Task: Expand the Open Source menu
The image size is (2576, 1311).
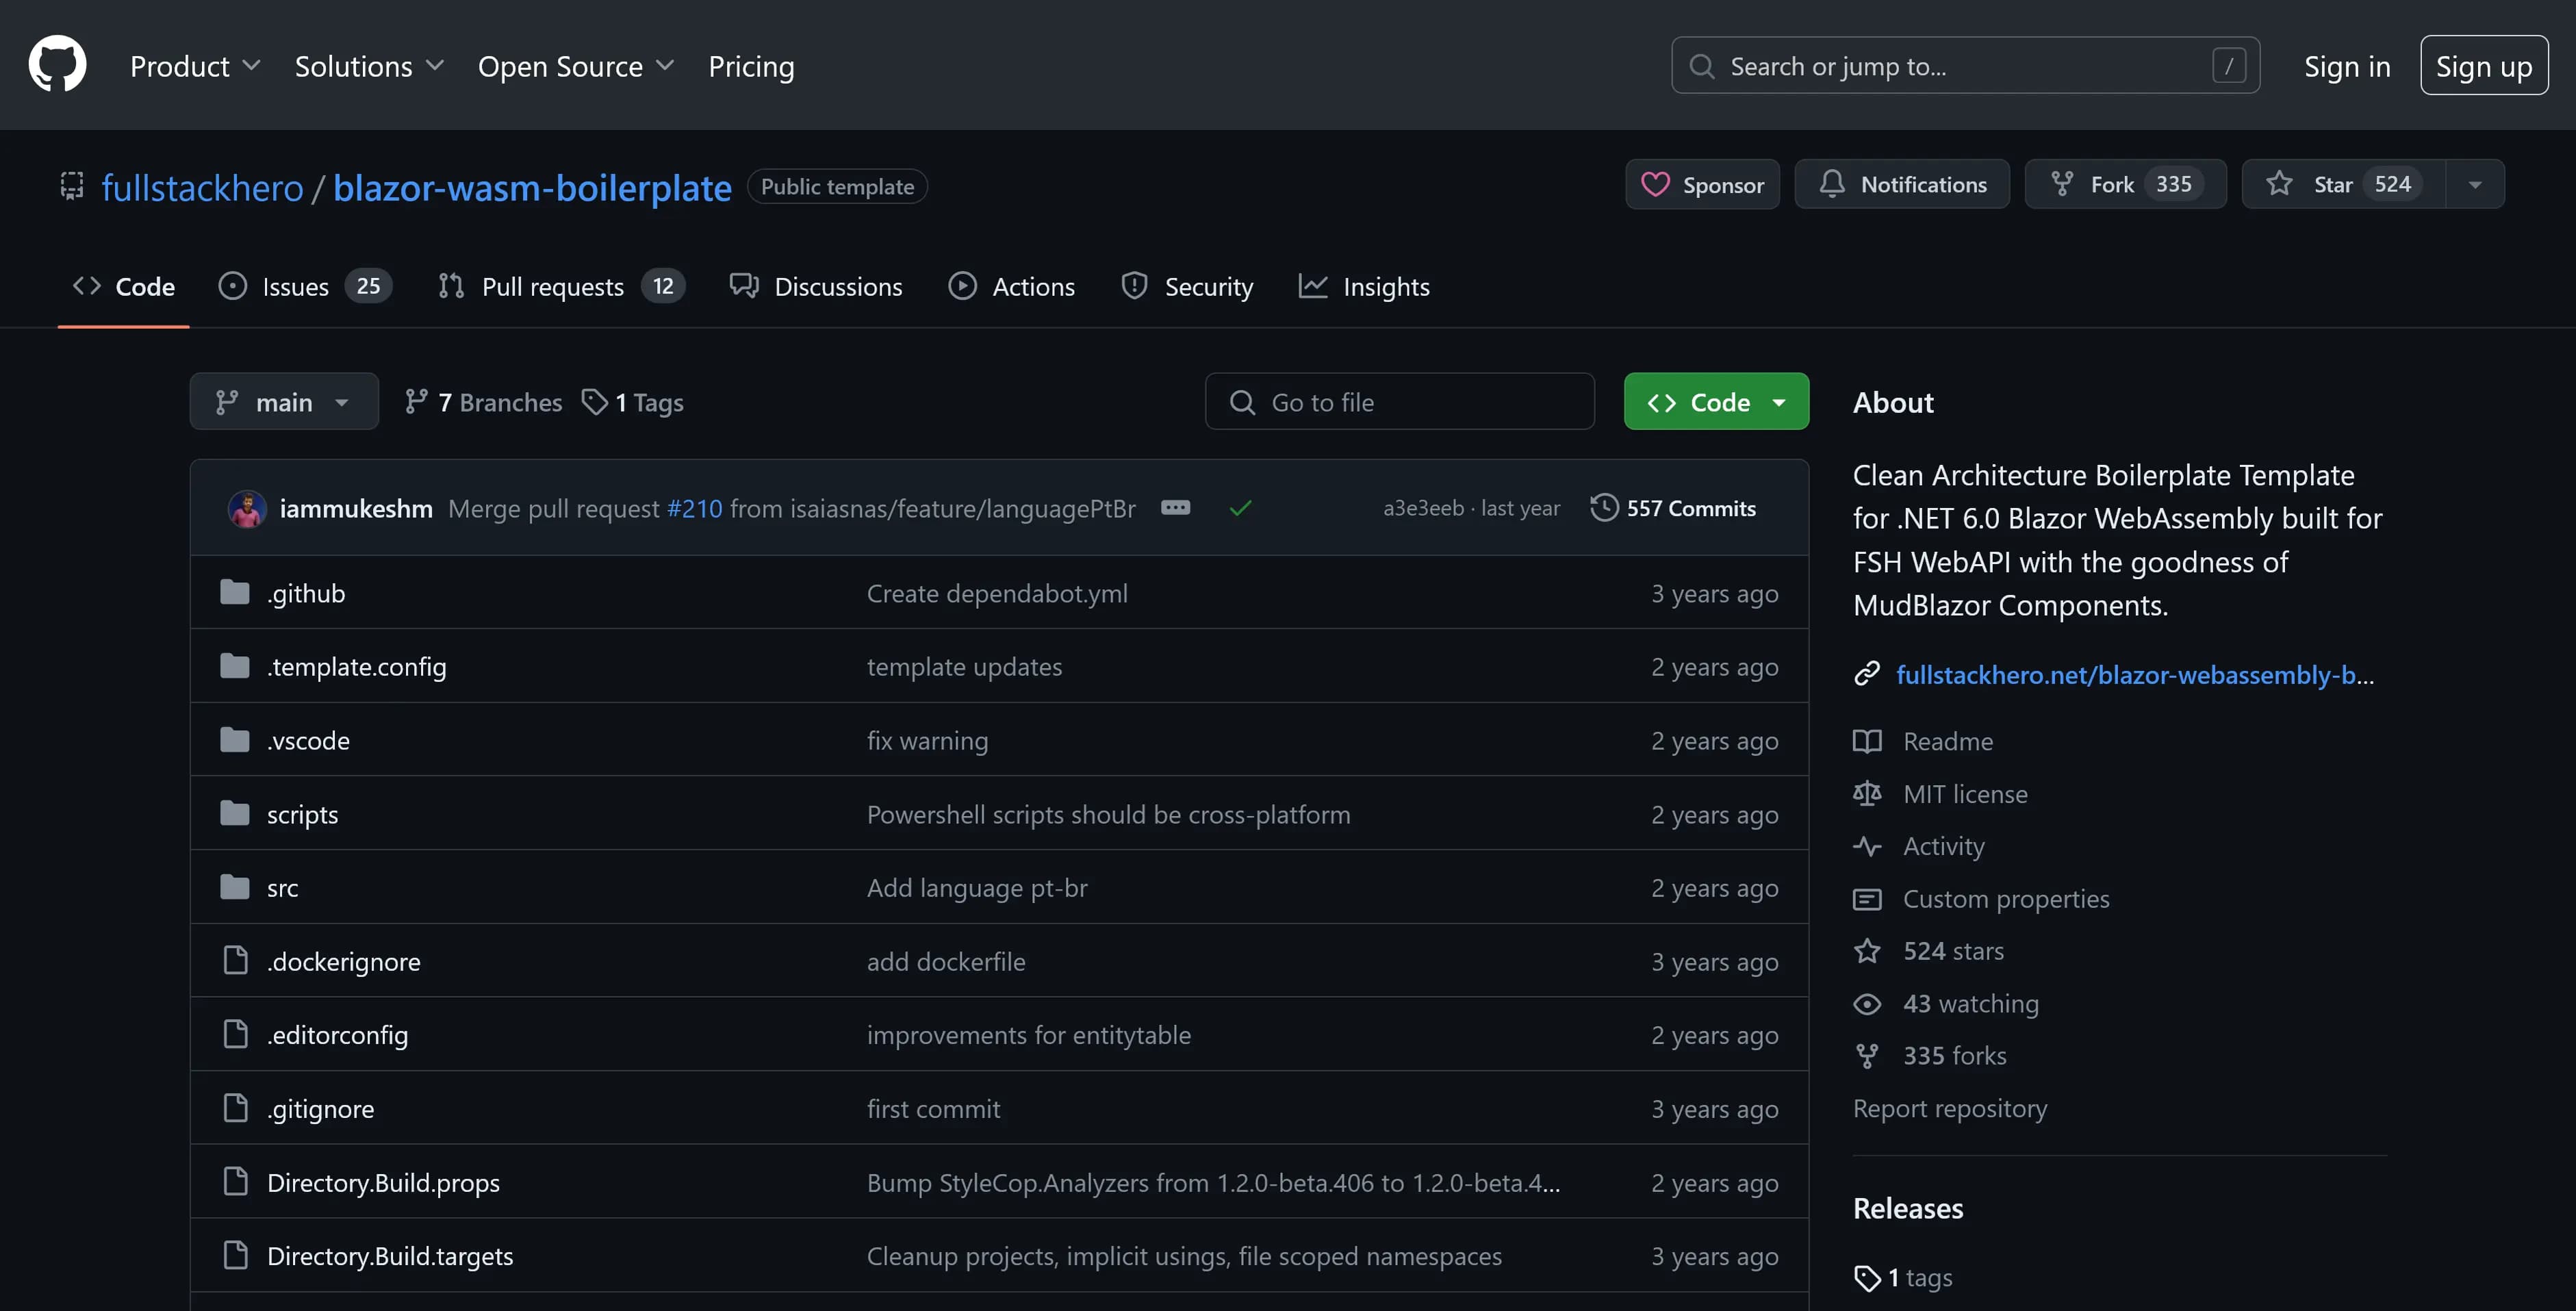Action: [x=576, y=66]
